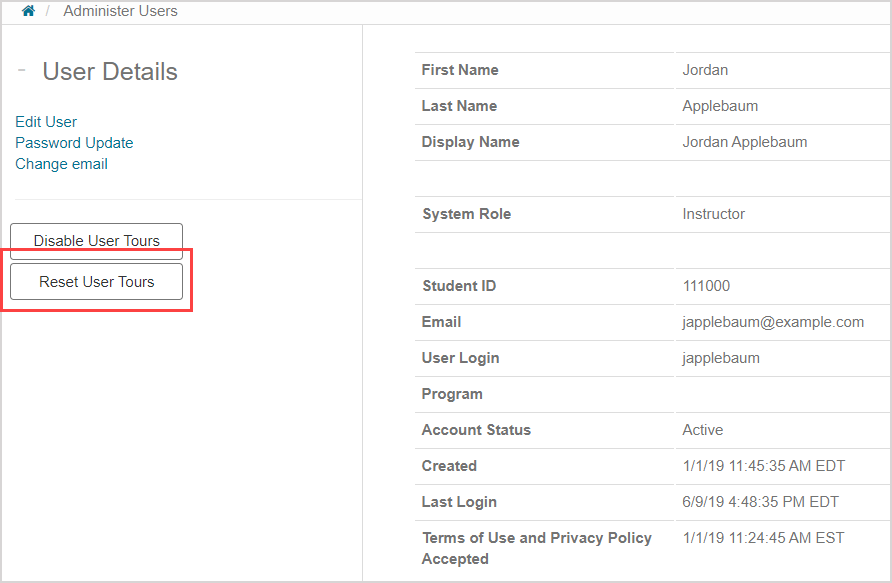Click the Reset User Tours button
Viewport: 892px width, 583px height.
[x=95, y=281]
